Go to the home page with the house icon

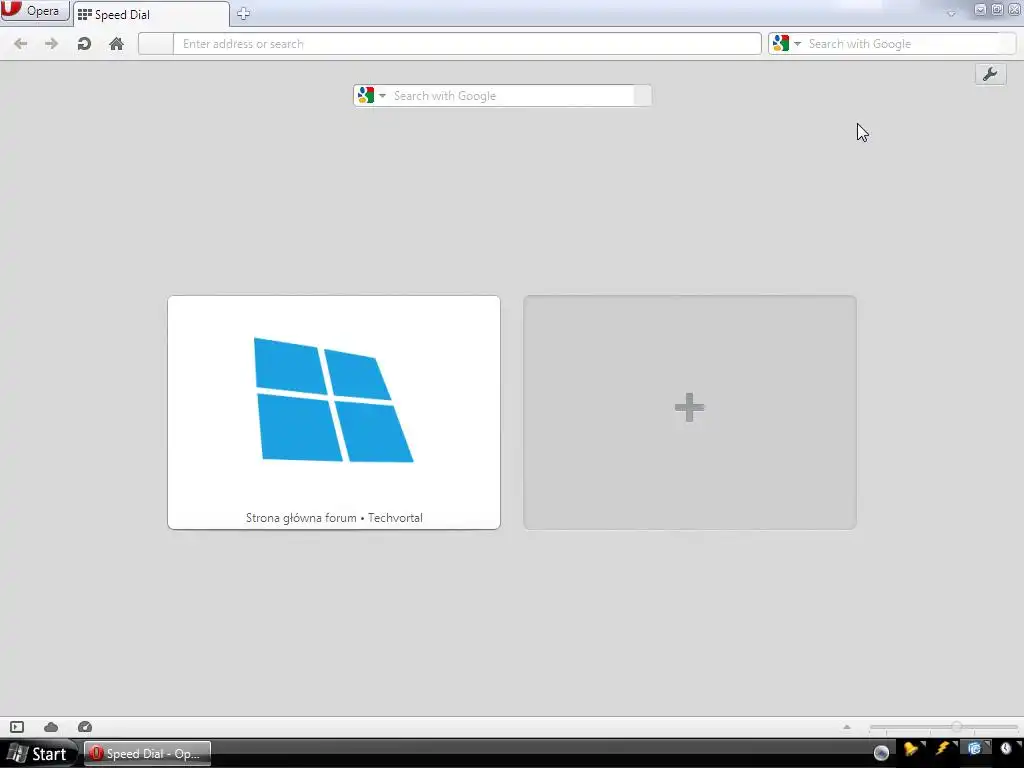[x=116, y=44]
